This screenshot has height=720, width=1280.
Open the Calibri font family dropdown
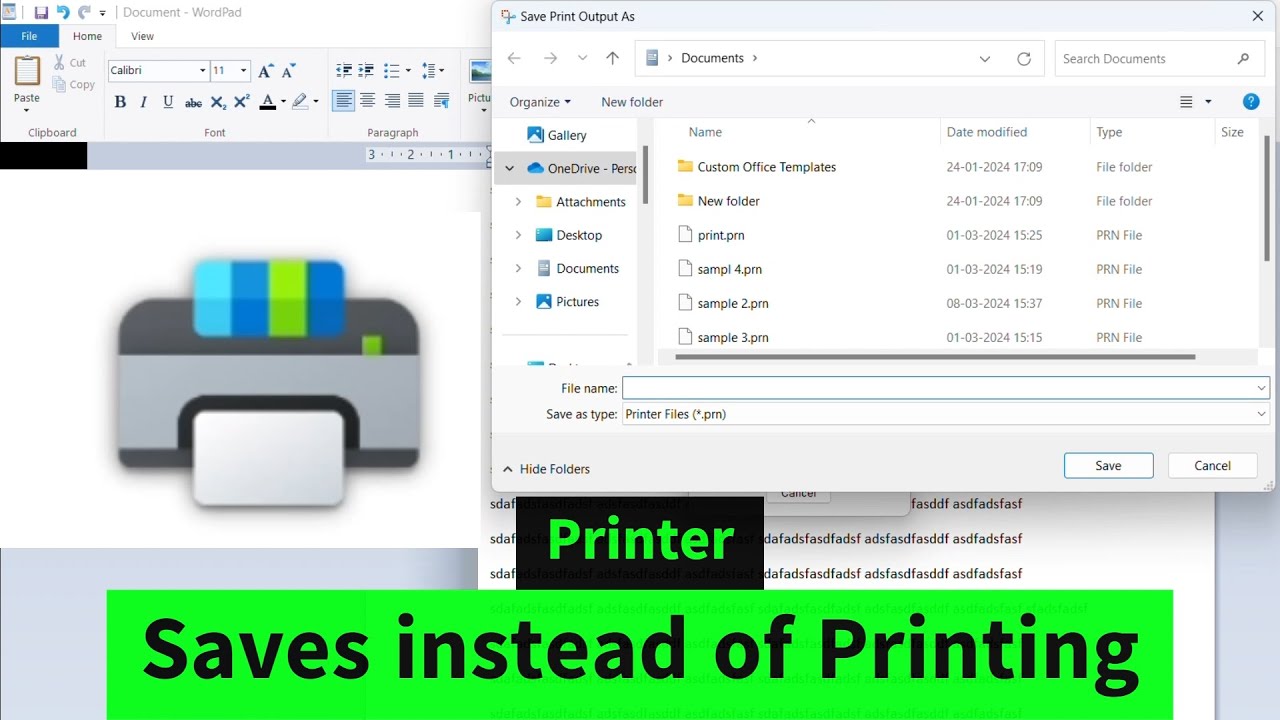point(202,71)
